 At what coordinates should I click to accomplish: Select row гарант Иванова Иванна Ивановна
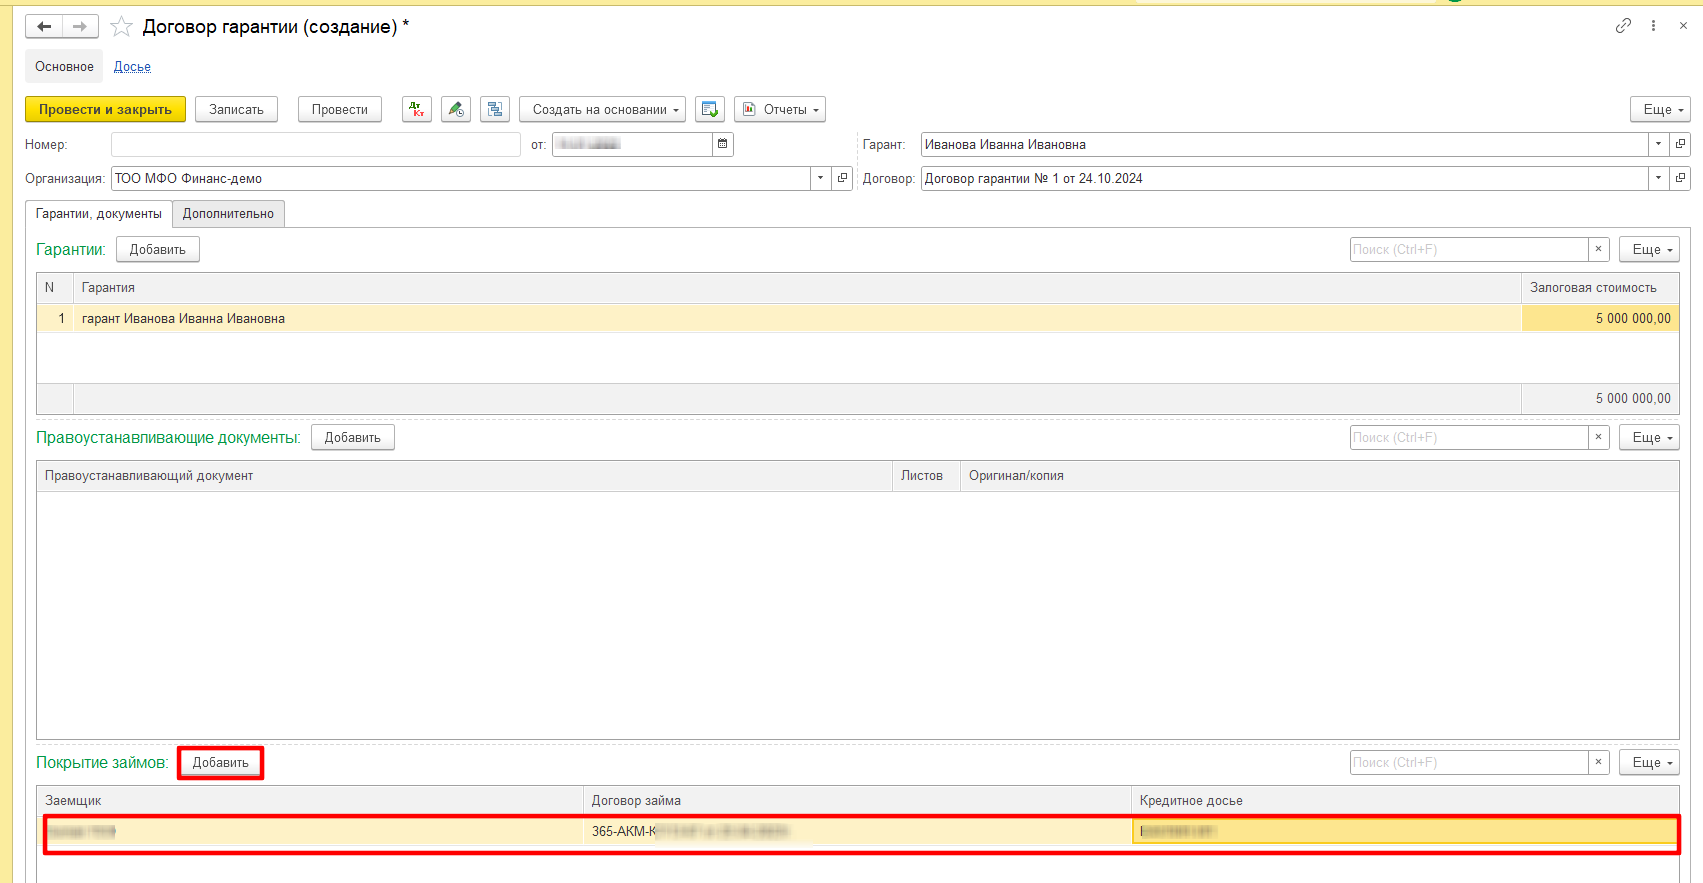pyautogui.click(x=797, y=318)
